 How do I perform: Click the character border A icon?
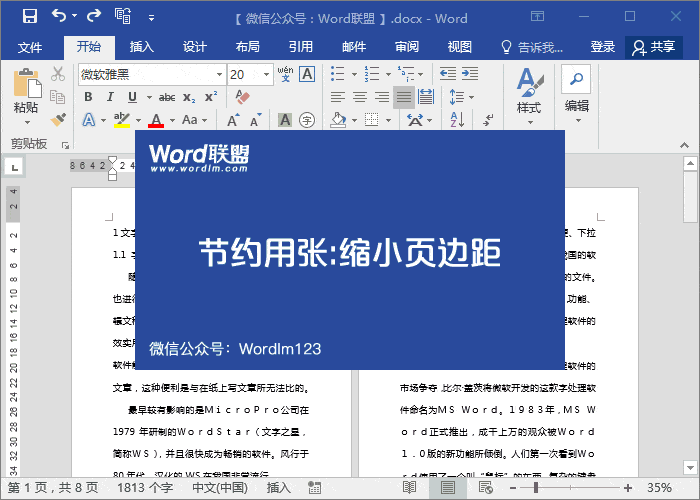tap(307, 74)
